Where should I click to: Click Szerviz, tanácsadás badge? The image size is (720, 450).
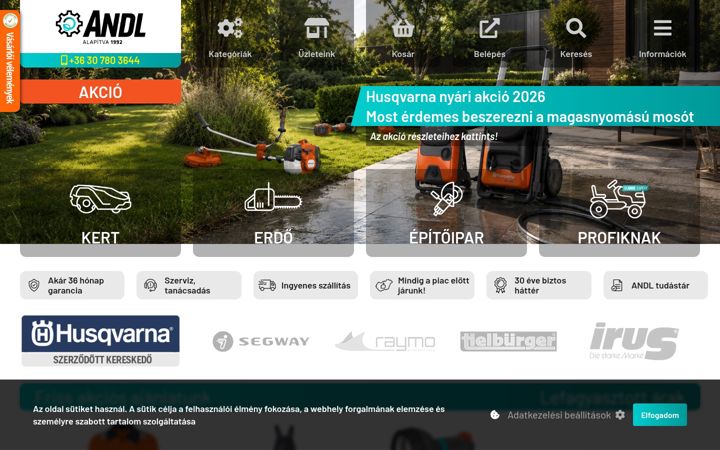coord(189,285)
